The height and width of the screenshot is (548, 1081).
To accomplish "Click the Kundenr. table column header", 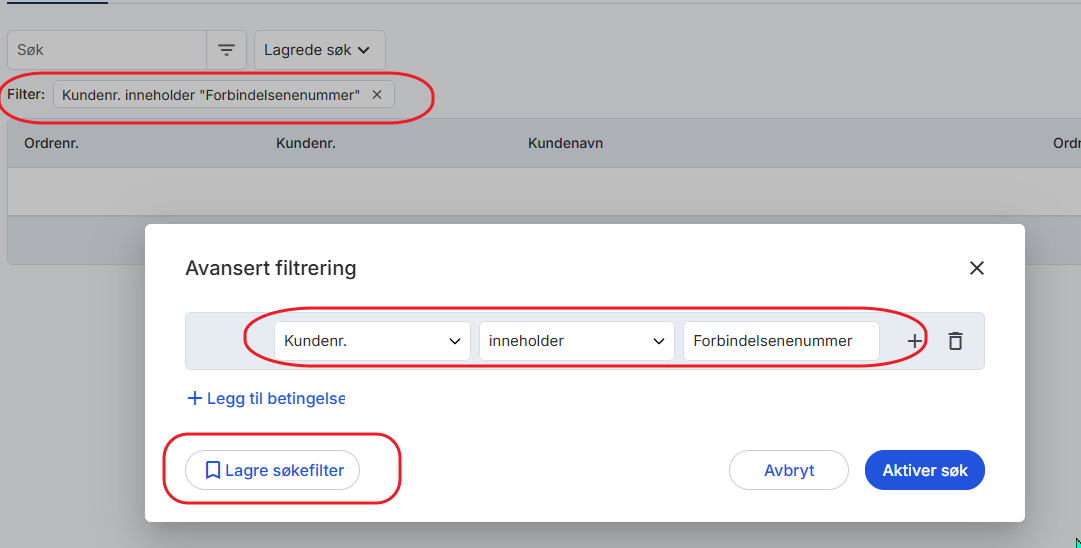I will (x=305, y=143).
